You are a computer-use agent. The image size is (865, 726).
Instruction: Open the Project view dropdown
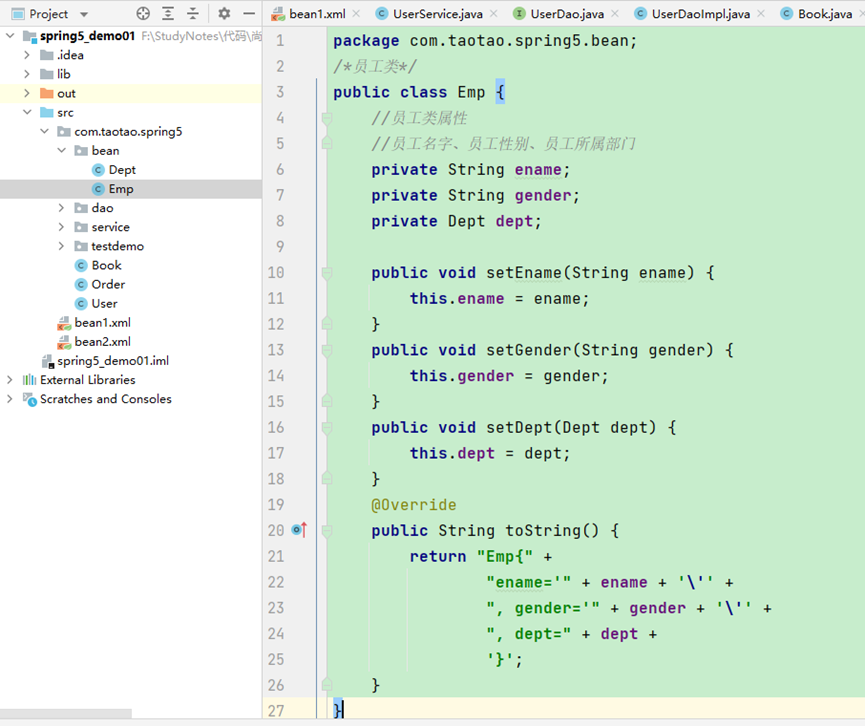tap(83, 14)
